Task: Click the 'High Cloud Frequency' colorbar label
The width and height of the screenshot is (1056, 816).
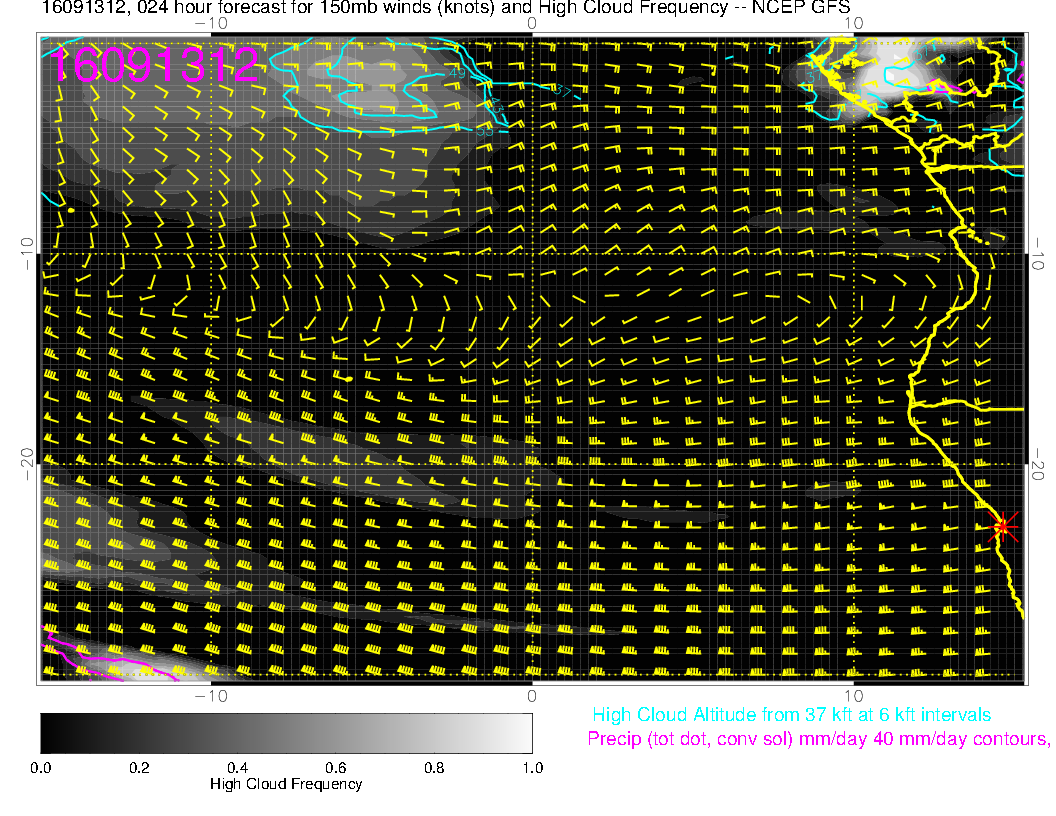Action: click(286, 784)
